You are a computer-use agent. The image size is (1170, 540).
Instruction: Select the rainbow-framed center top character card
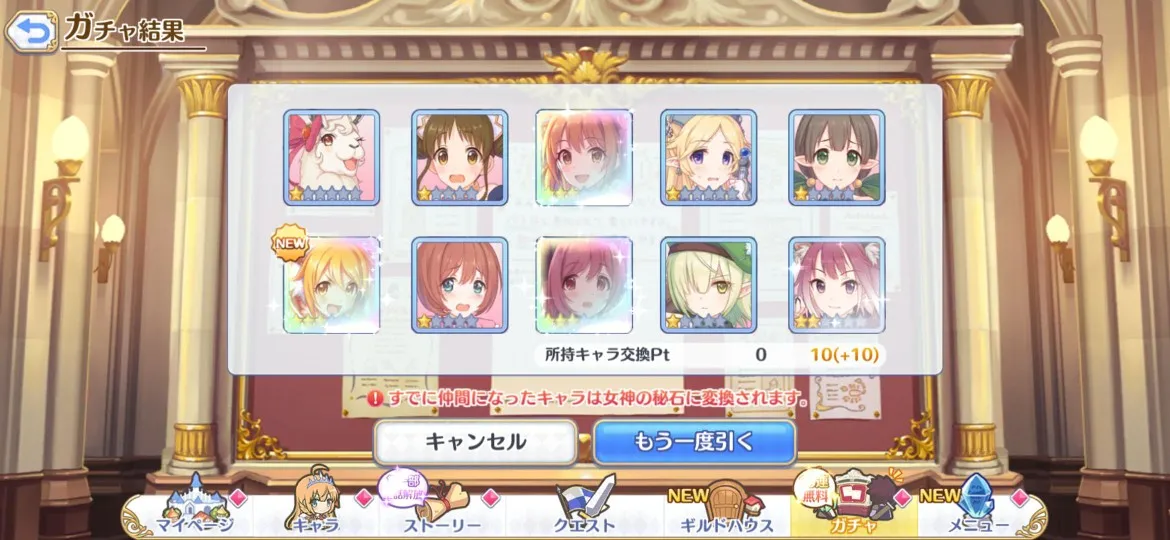pyautogui.click(x=584, y=157)
